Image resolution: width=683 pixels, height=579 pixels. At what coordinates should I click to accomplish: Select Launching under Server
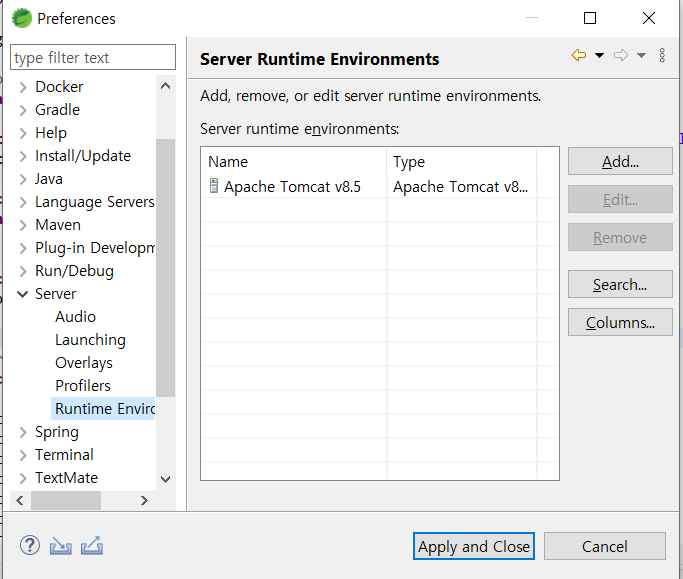tap(90, 340)
